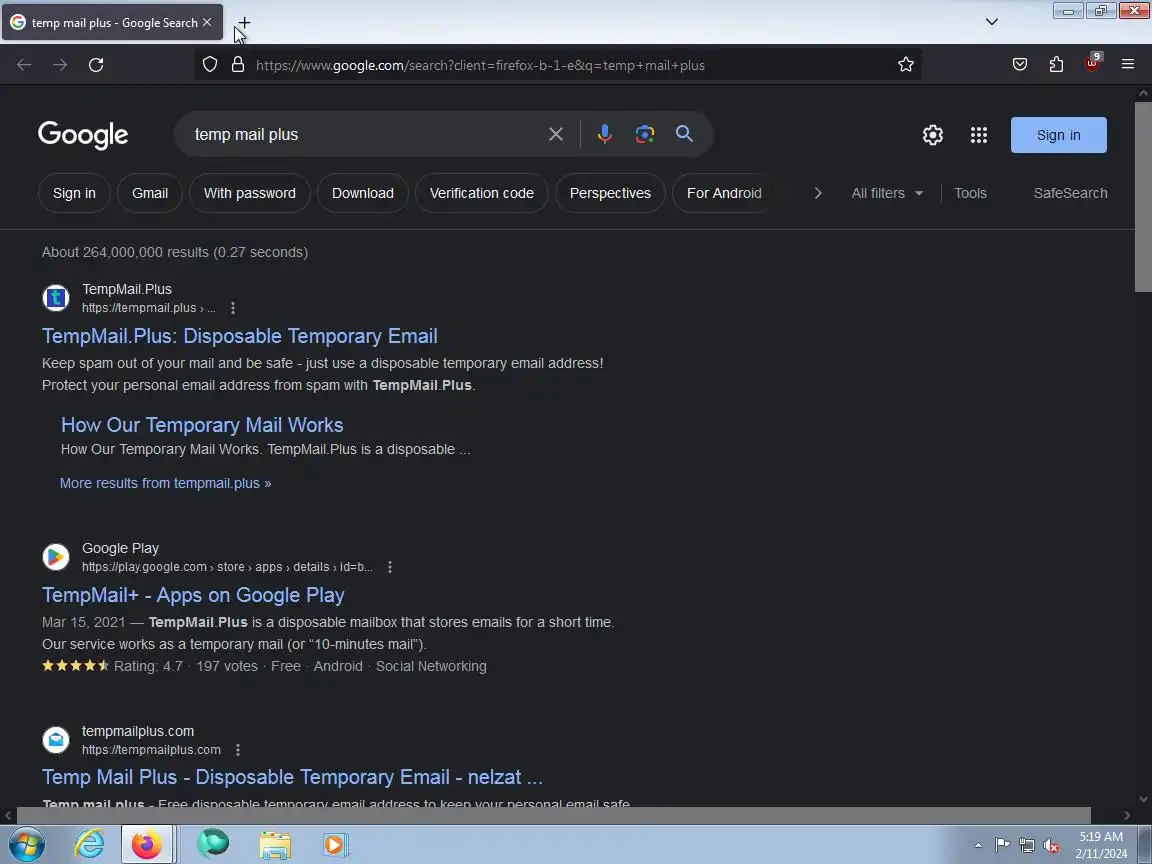
Task: Select the 'temp mail plus - Google Search' tab
Action: [112, 23]
